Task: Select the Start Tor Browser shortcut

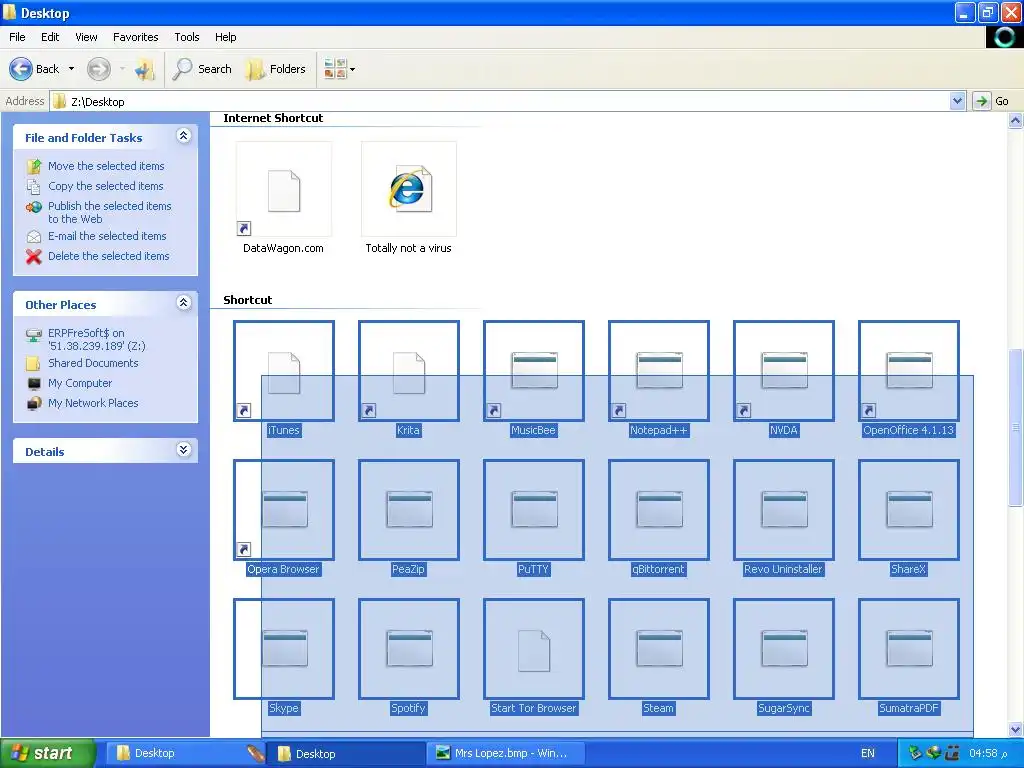Action: coord(534,649)
